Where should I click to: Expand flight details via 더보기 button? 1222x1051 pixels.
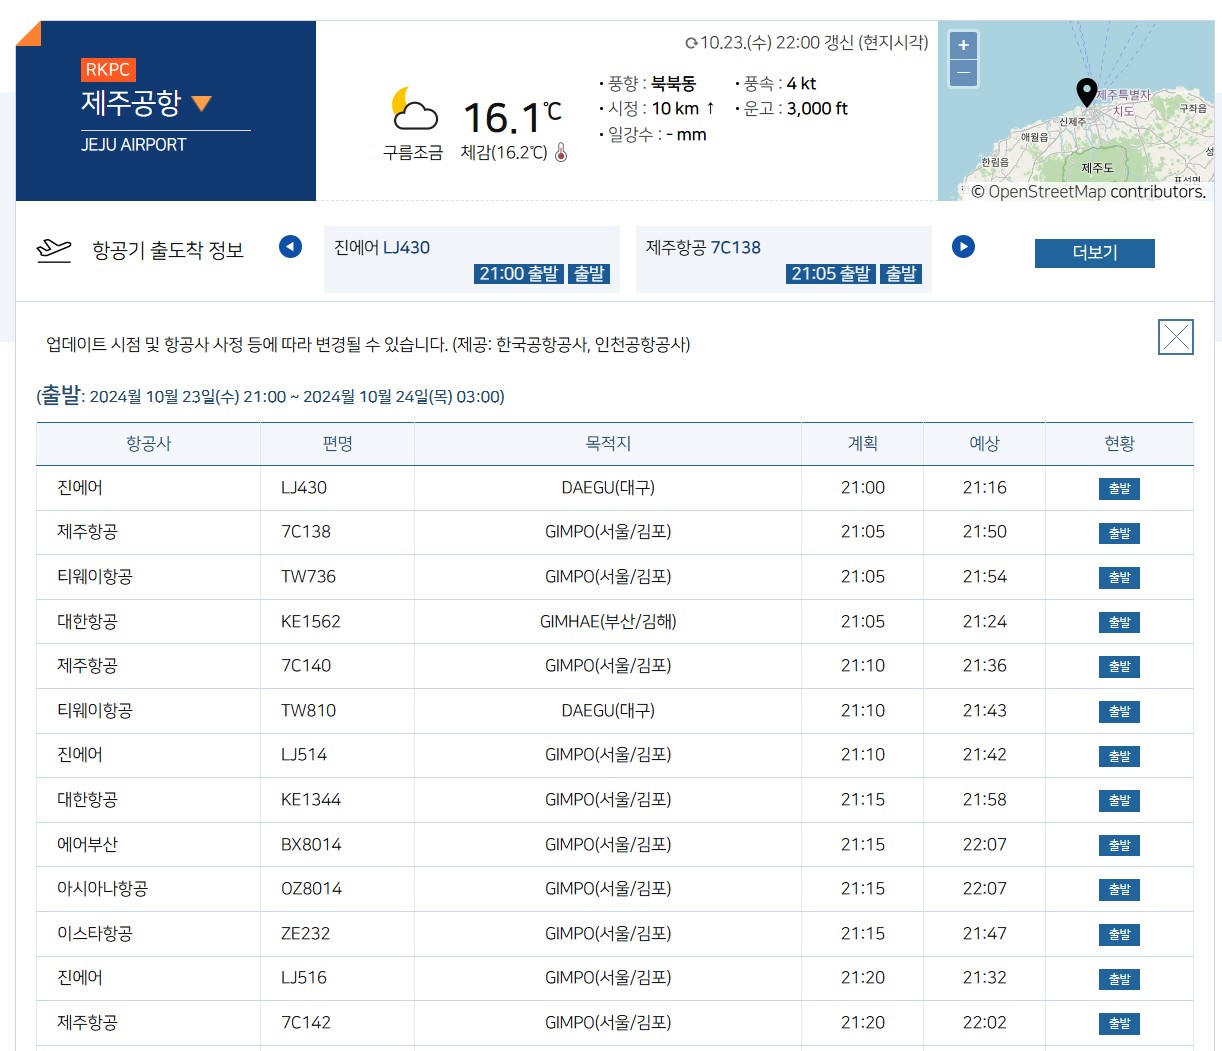1094,253
